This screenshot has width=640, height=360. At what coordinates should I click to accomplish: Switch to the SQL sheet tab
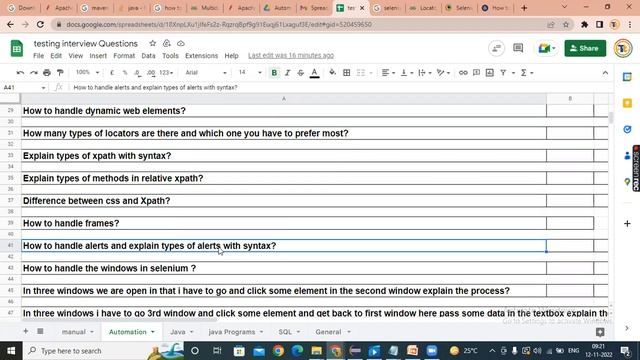point(289,332)
